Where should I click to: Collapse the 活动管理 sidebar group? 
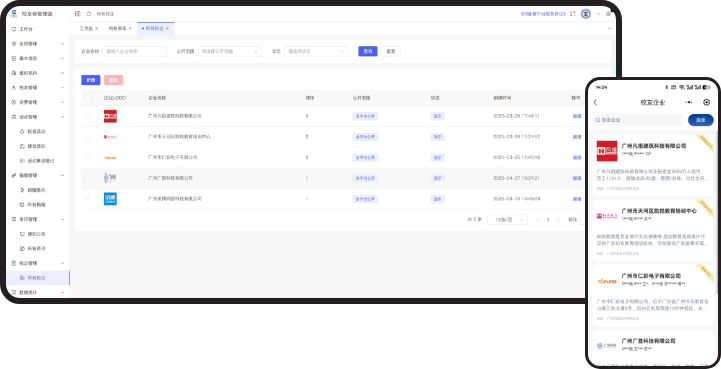click(x=38, y=117)
